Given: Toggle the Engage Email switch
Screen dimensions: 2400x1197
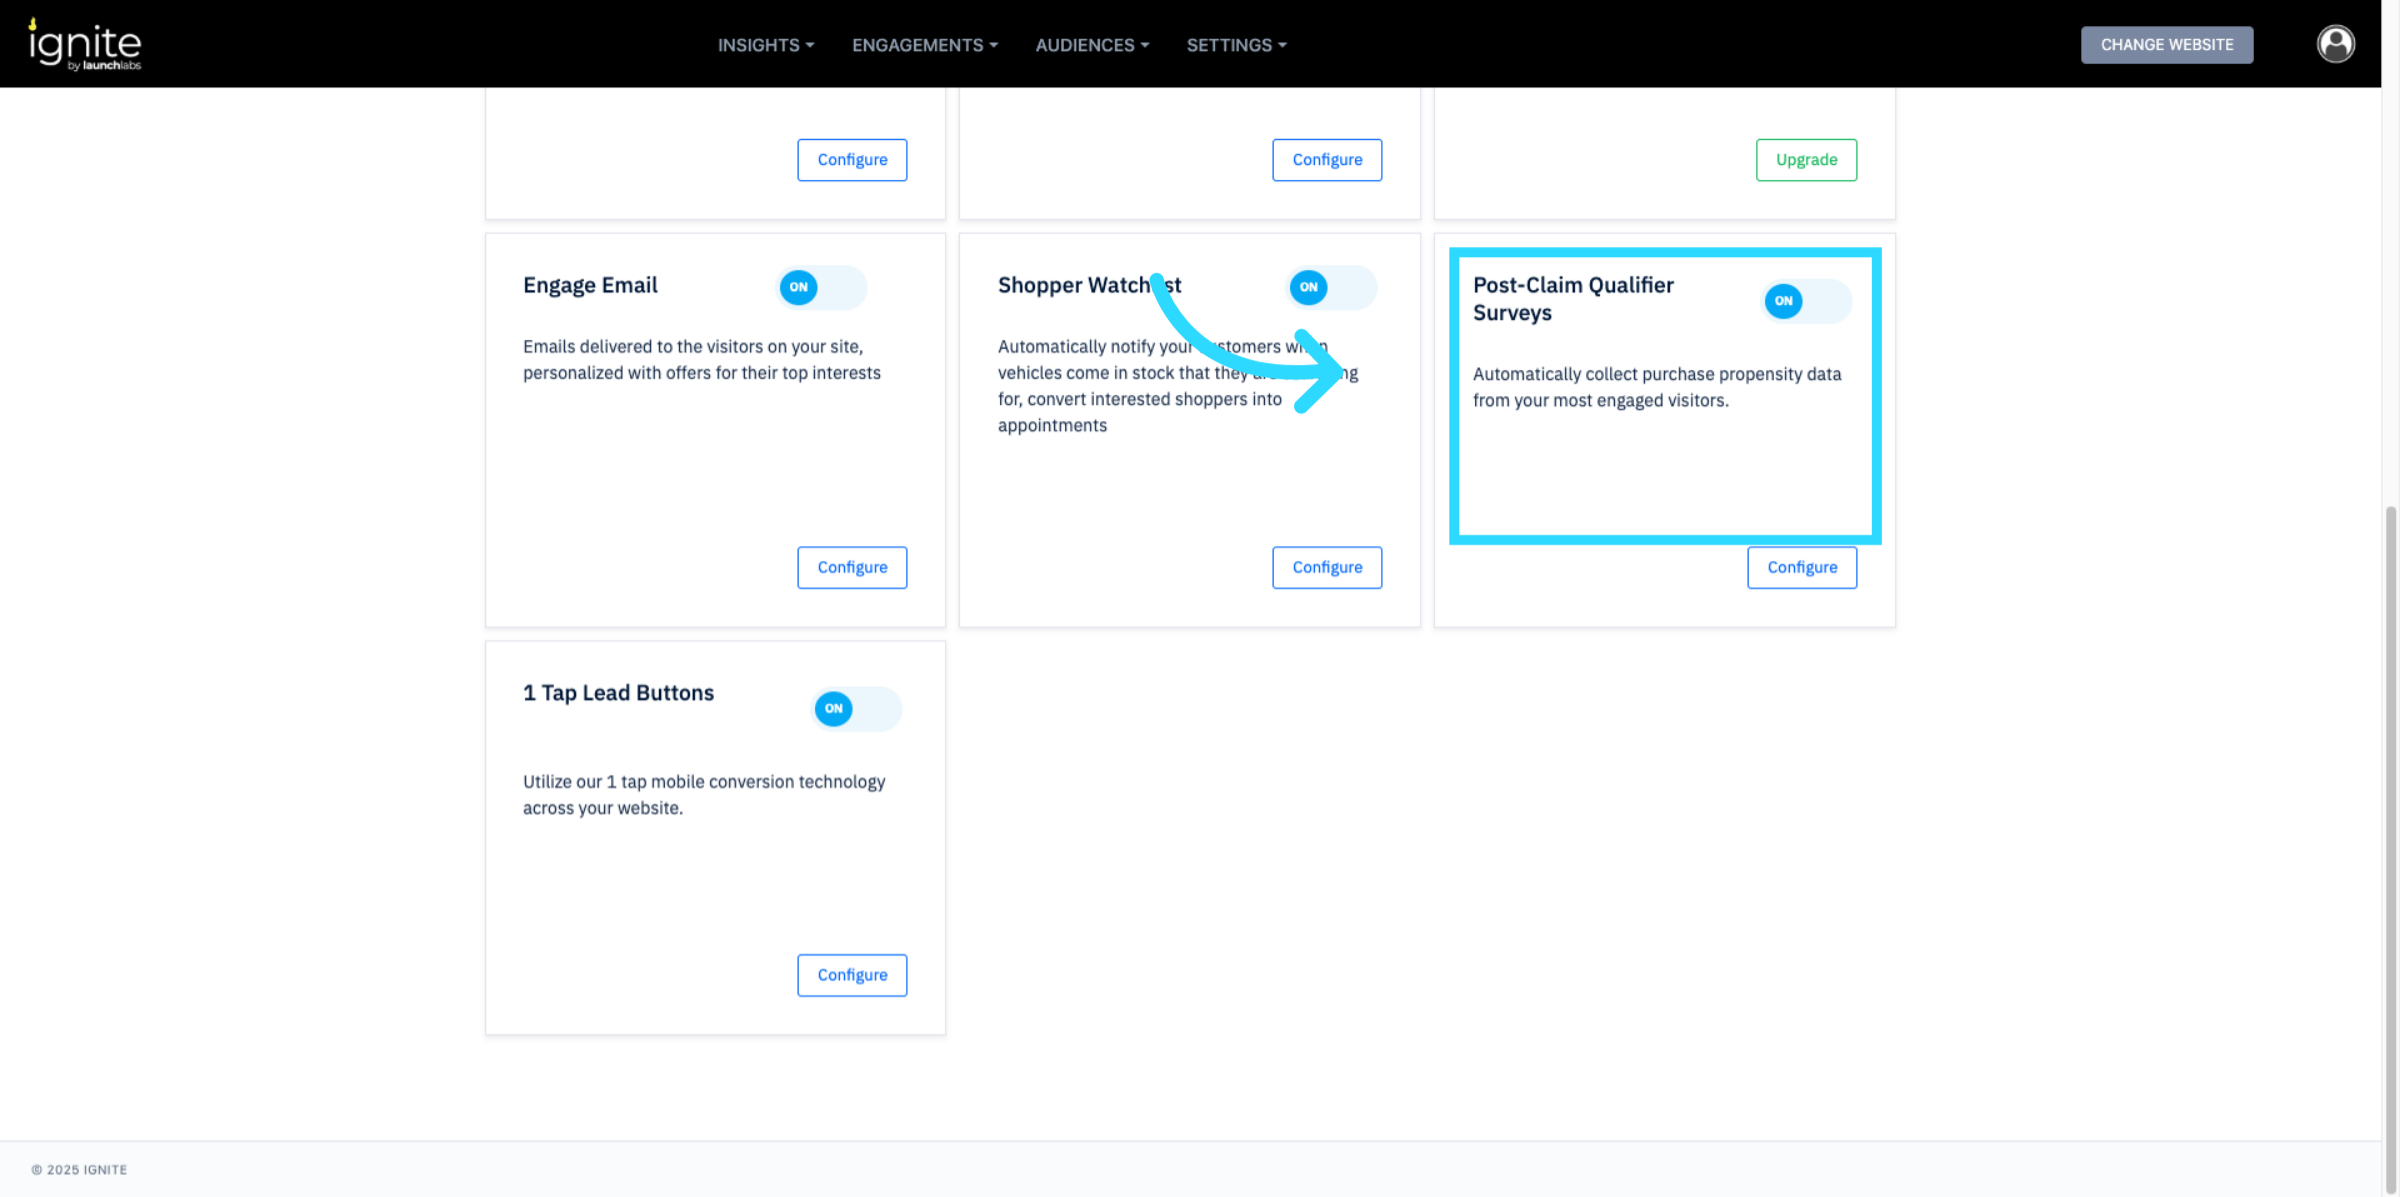Looking at the screenshot, I should point(821,287).
